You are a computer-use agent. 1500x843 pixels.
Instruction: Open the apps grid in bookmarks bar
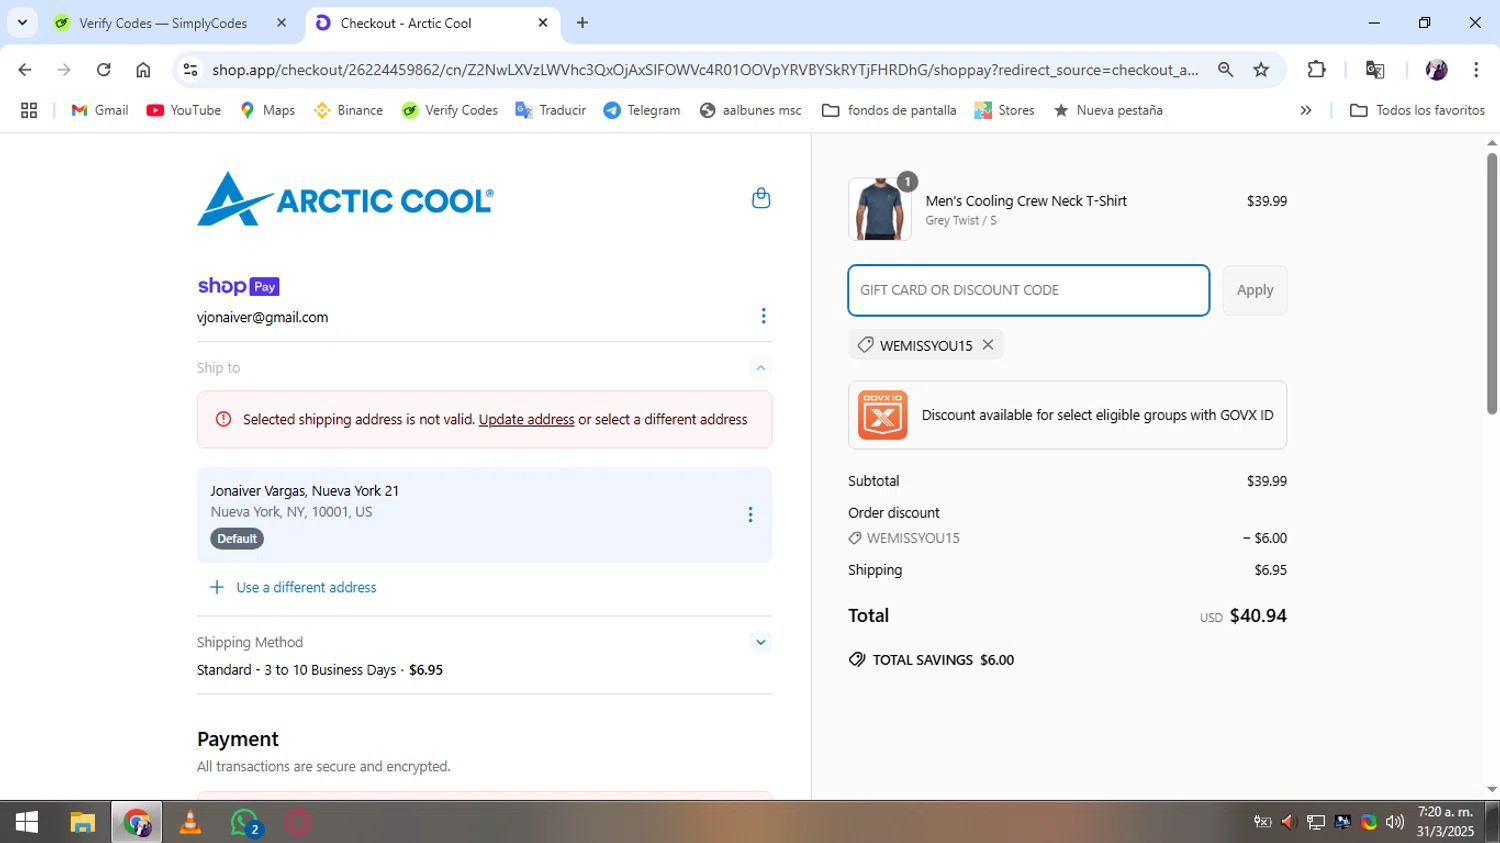coord(29,110)
